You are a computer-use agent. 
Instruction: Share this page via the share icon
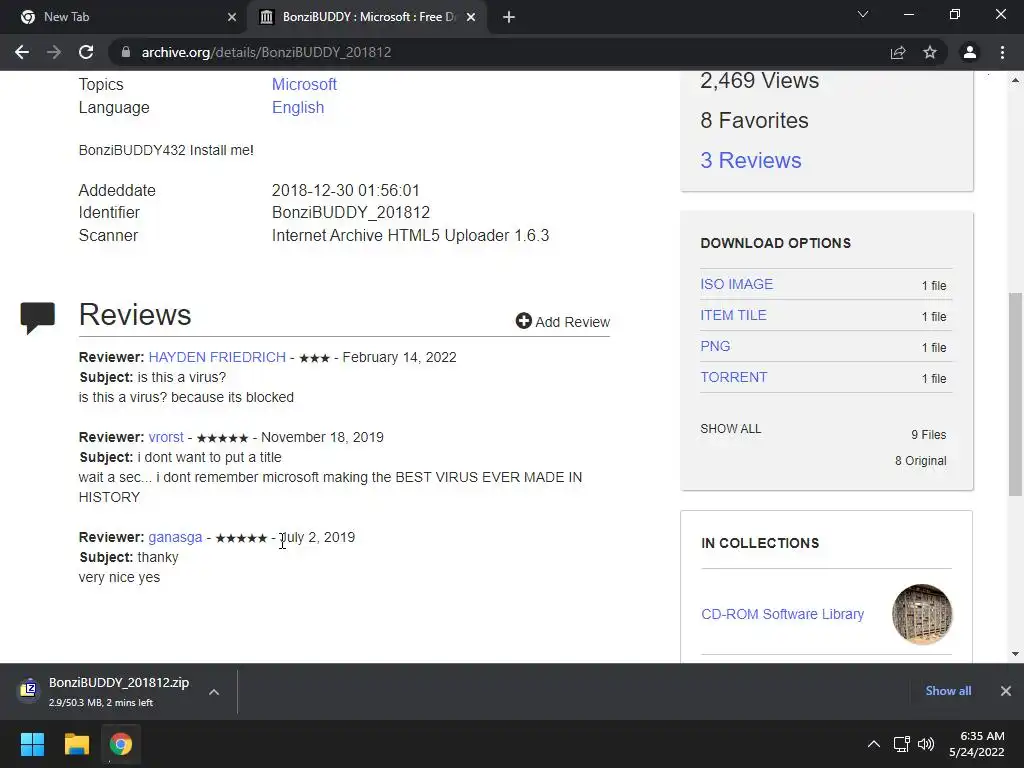pyautogui.click(x=898, y=52)
